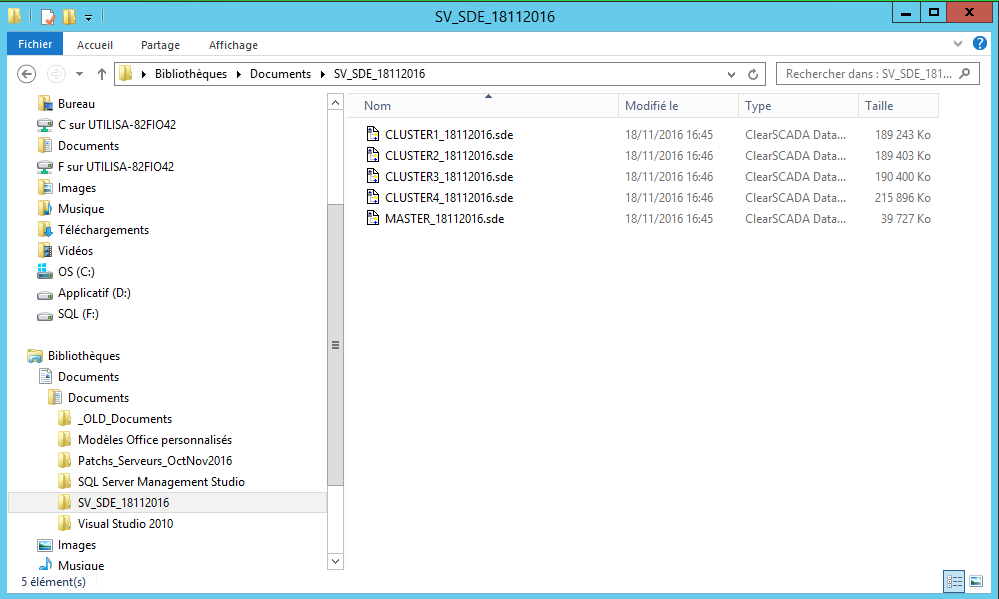Switch to the Affichage tab
The image size is (999, 599).
233,45
